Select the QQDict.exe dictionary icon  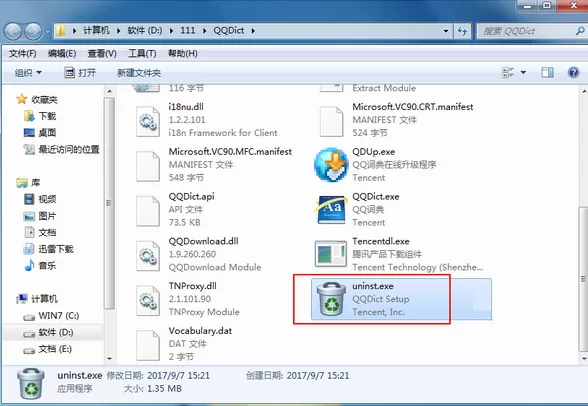tap(331, 209)
